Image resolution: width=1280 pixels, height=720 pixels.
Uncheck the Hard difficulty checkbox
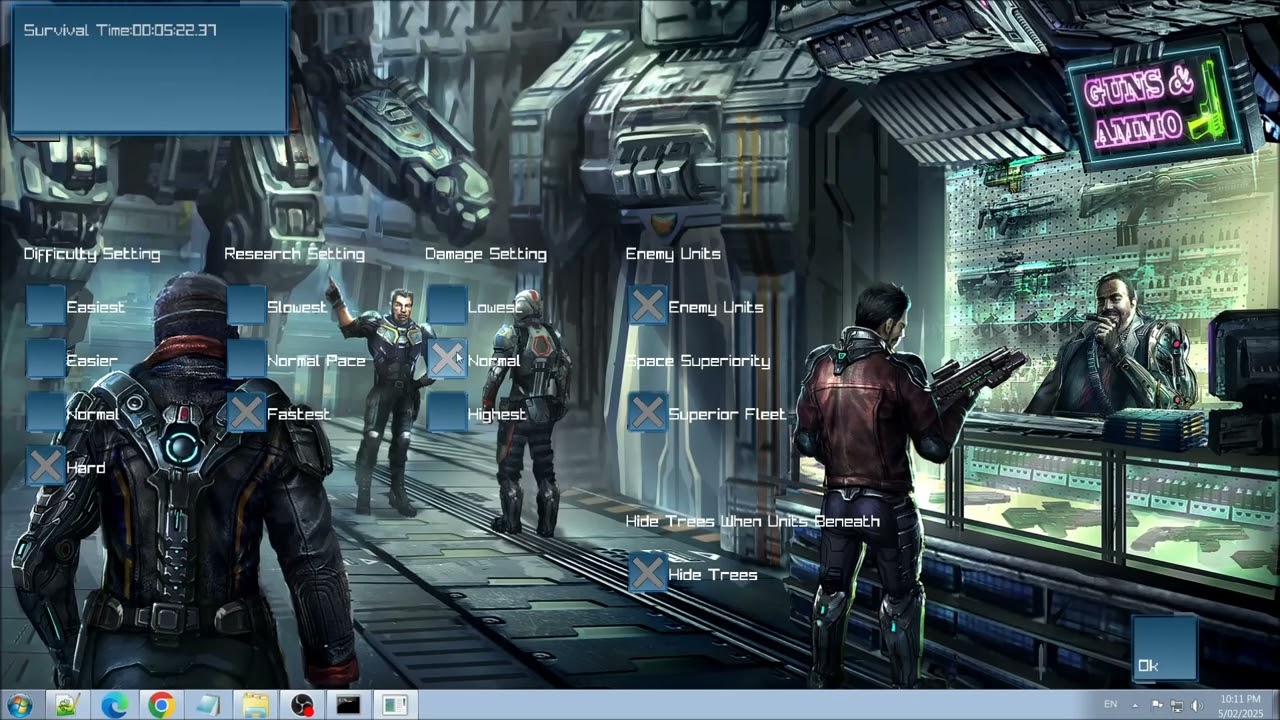[x=45, y=466]
